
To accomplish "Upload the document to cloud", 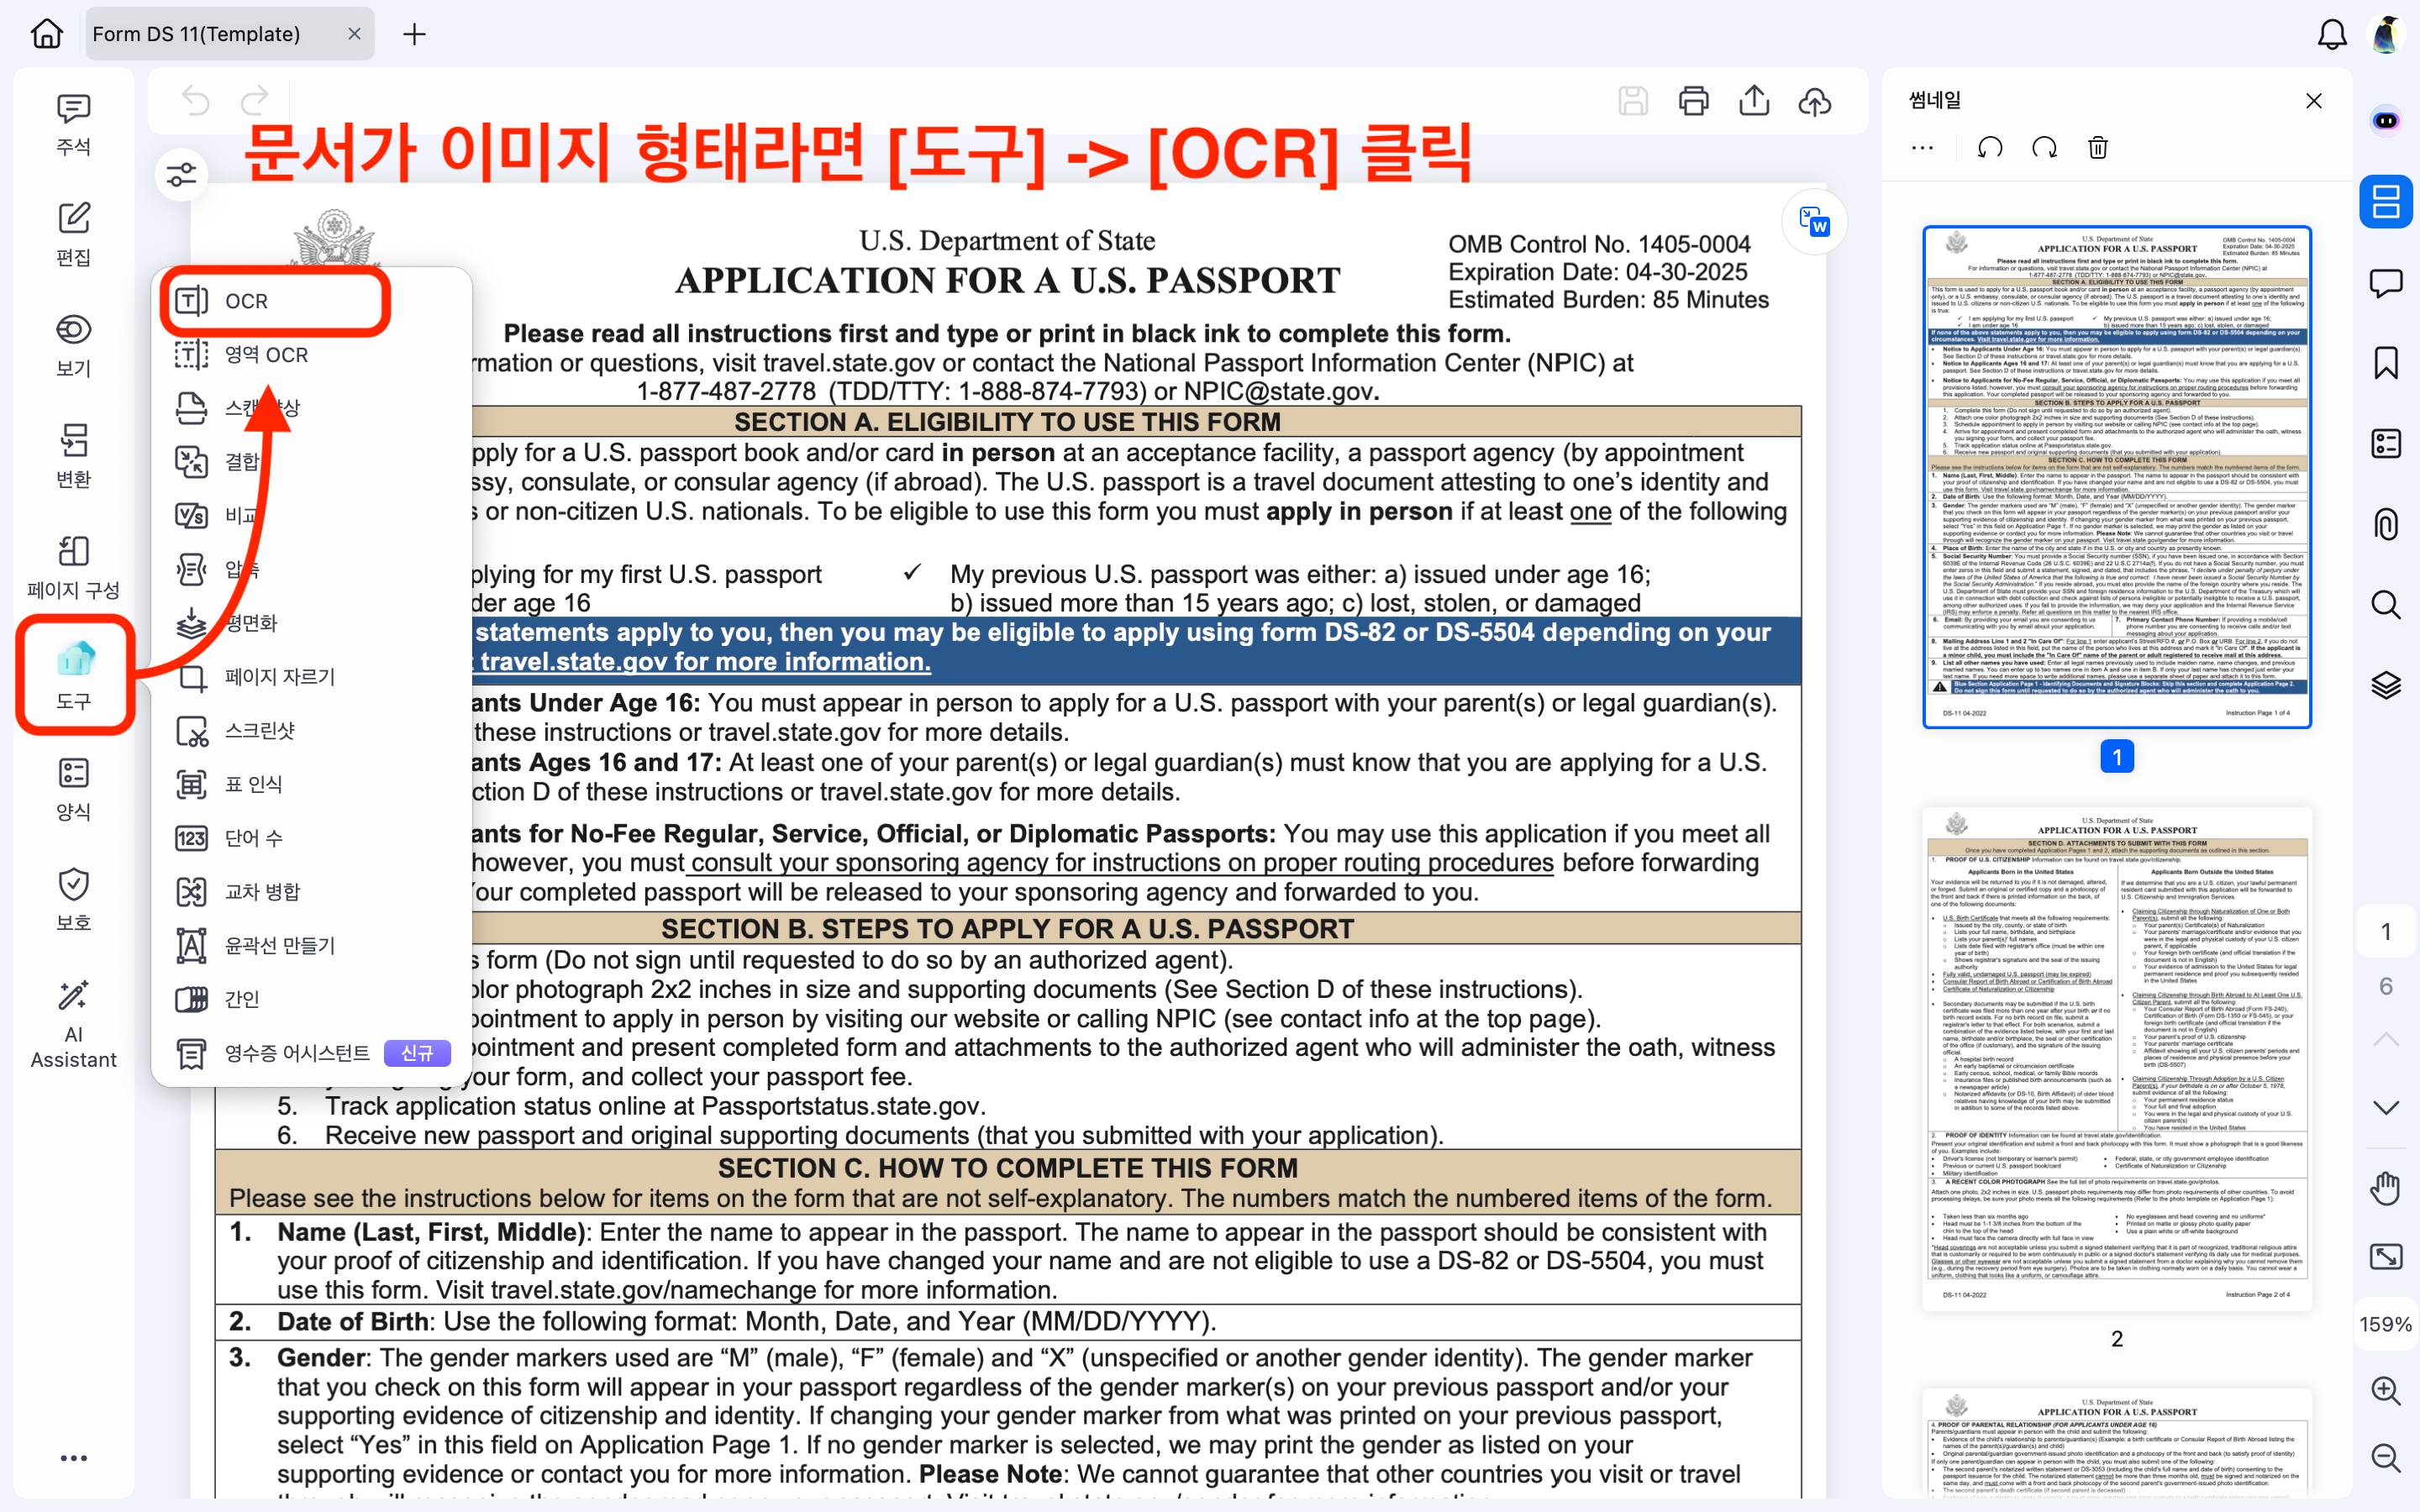I will coord(1815,101).
